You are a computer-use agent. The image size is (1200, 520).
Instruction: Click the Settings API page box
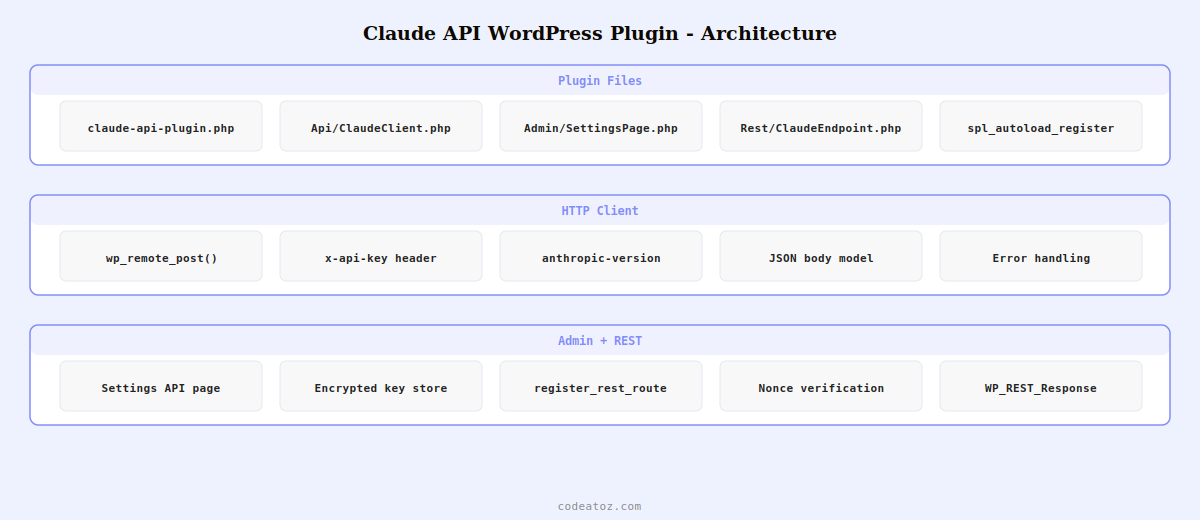tap(161, 386)
